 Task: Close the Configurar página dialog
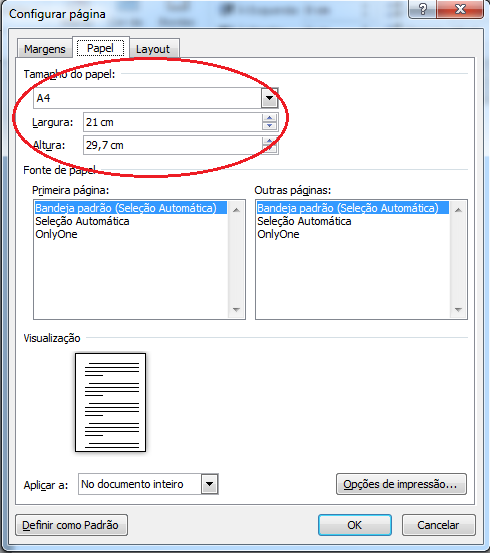pyautogui.click(x=460, y=9)
